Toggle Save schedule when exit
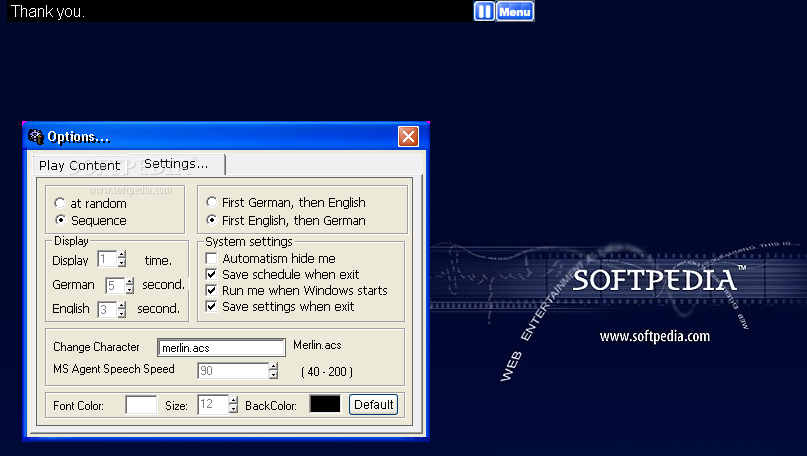Image resolution: width=807 pixels, height=456 pixels. [211, 274]
